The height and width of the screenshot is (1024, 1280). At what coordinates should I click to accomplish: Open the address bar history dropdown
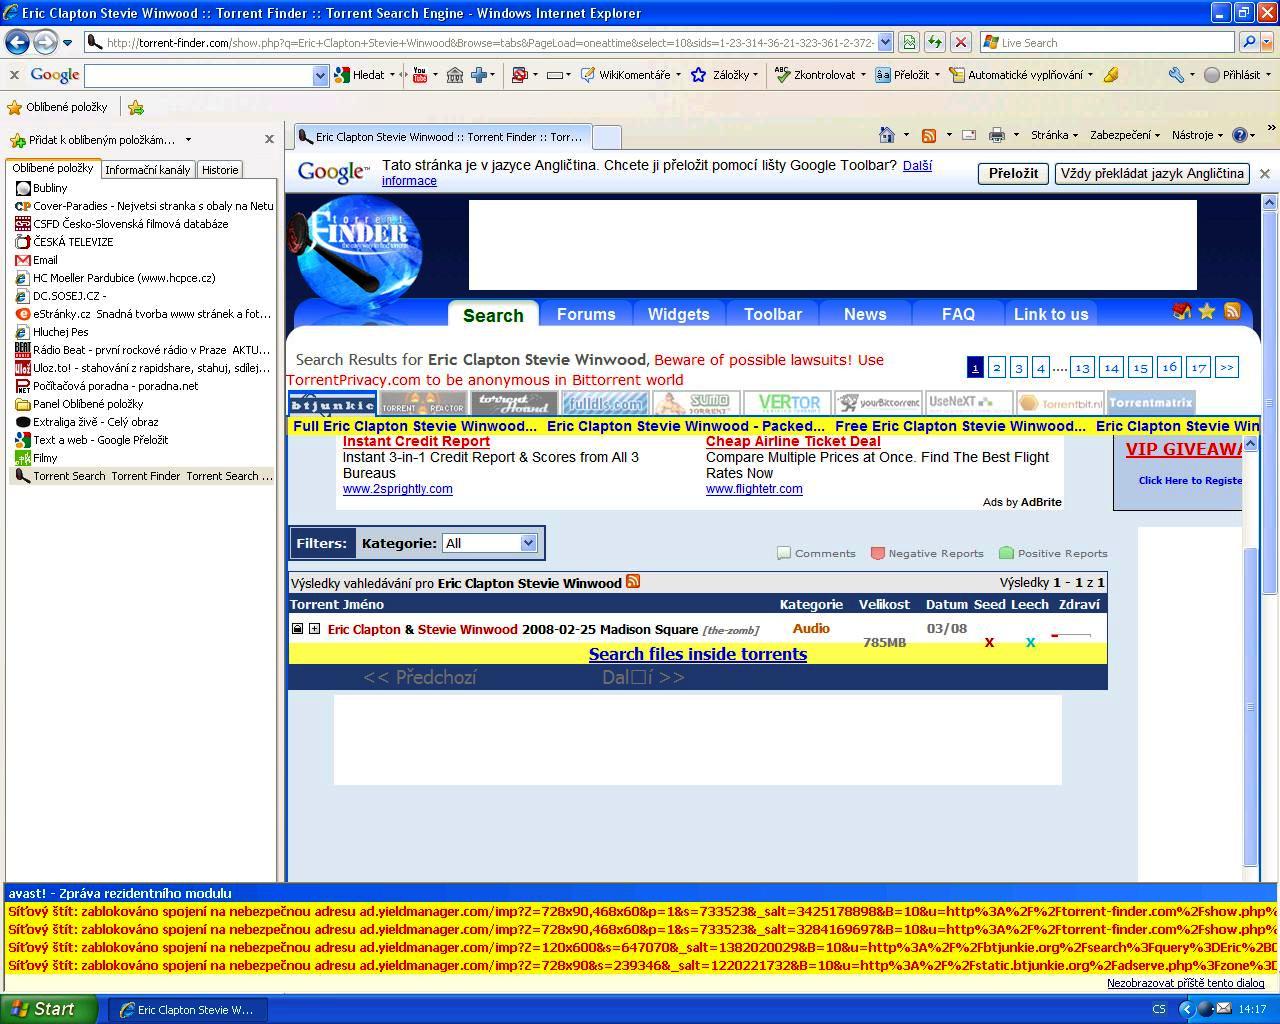[x=885, y=42]
